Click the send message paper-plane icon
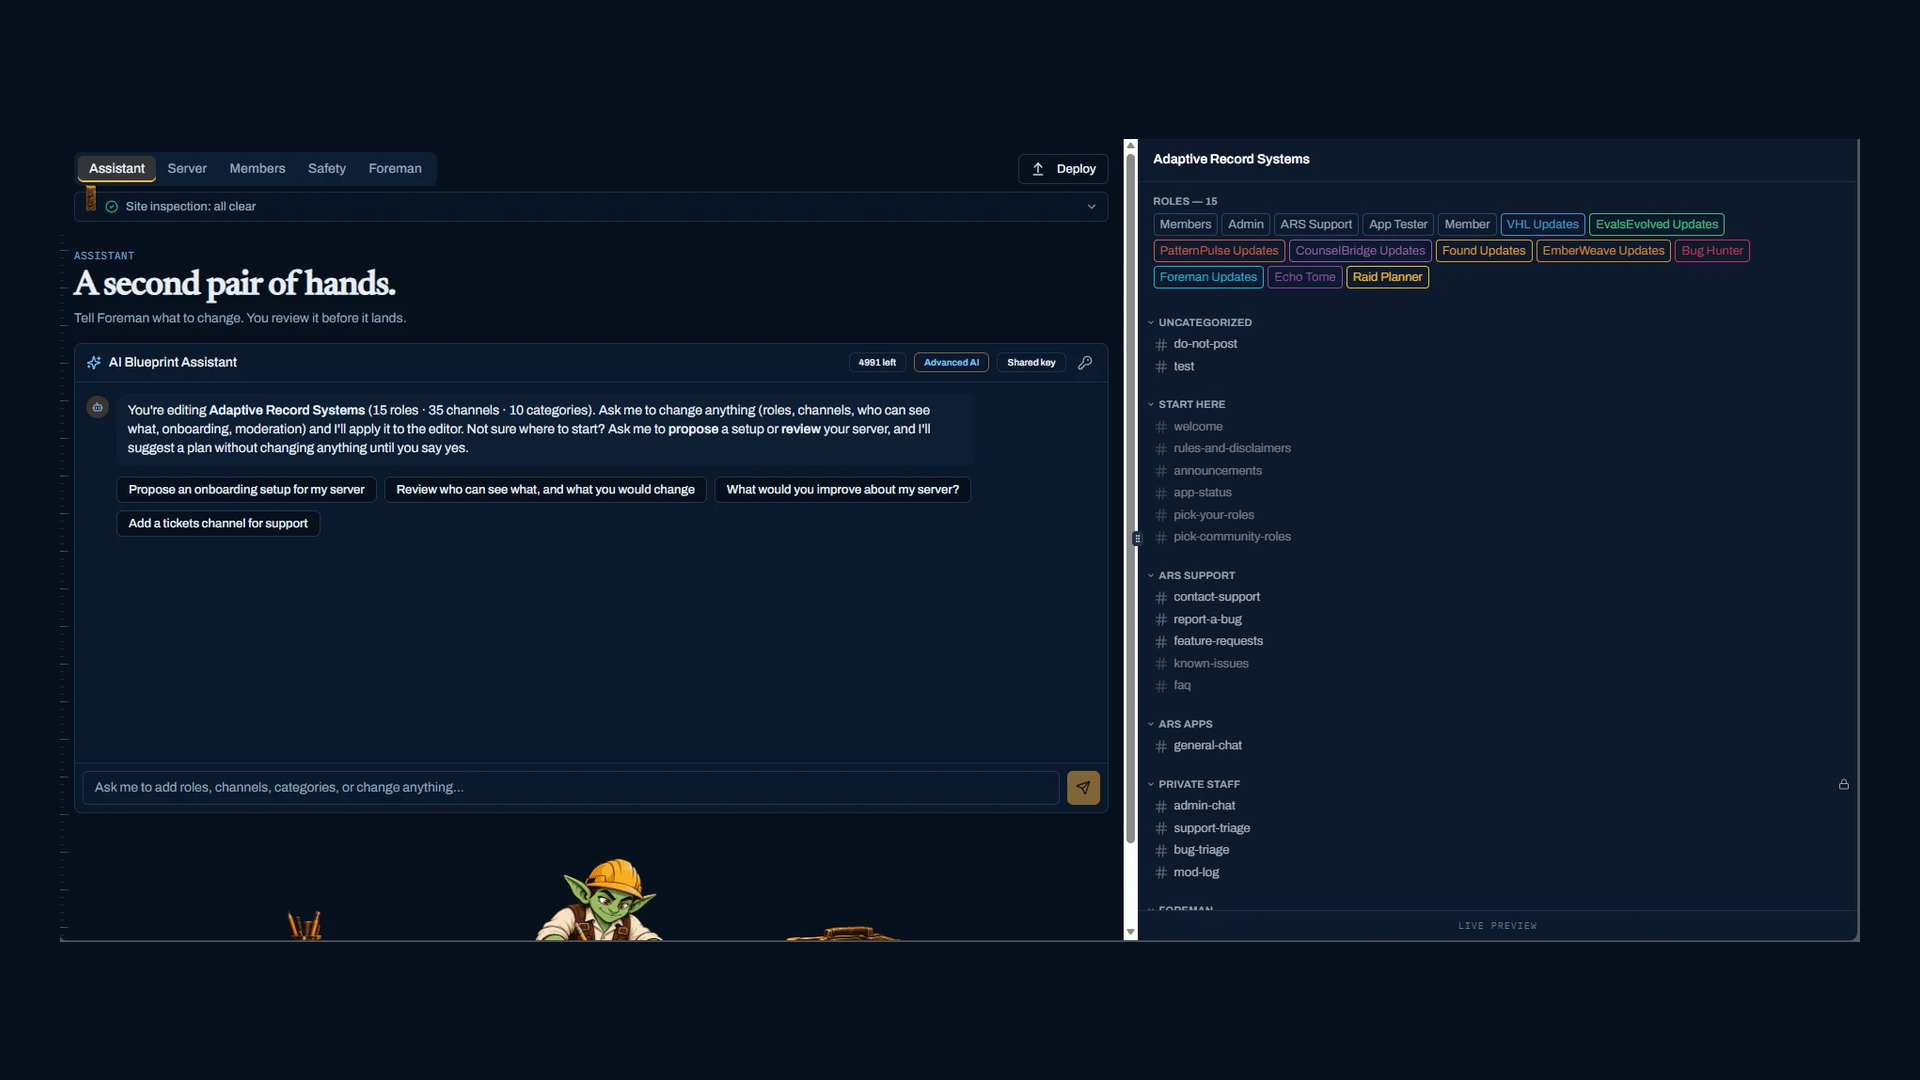 [1083, 788]
